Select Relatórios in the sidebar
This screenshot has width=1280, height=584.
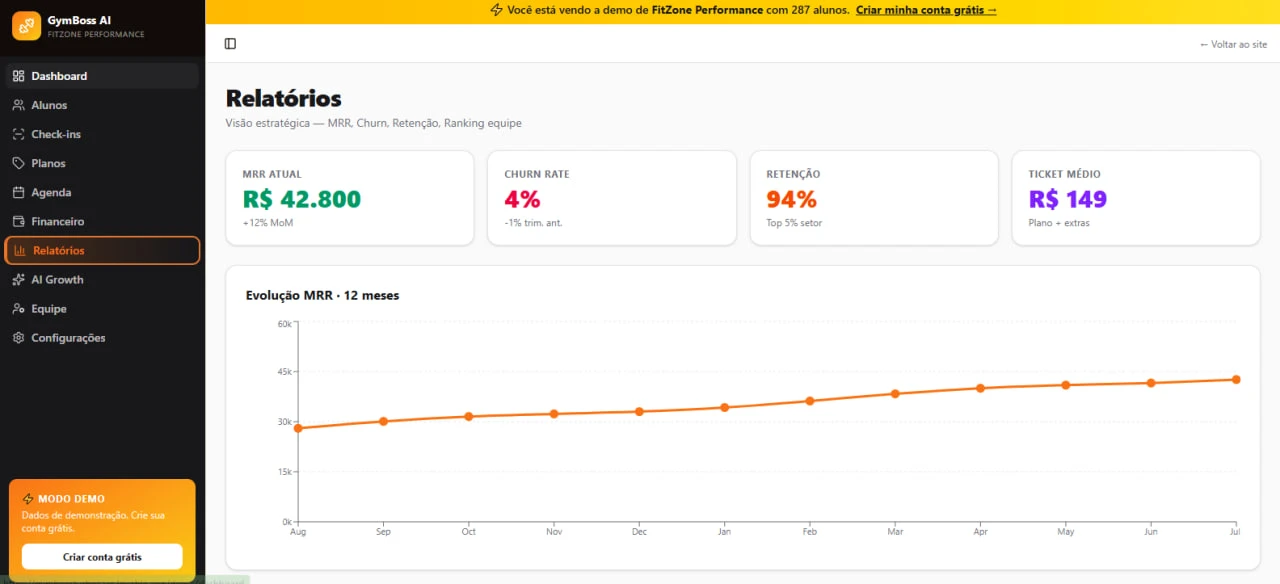102,251
